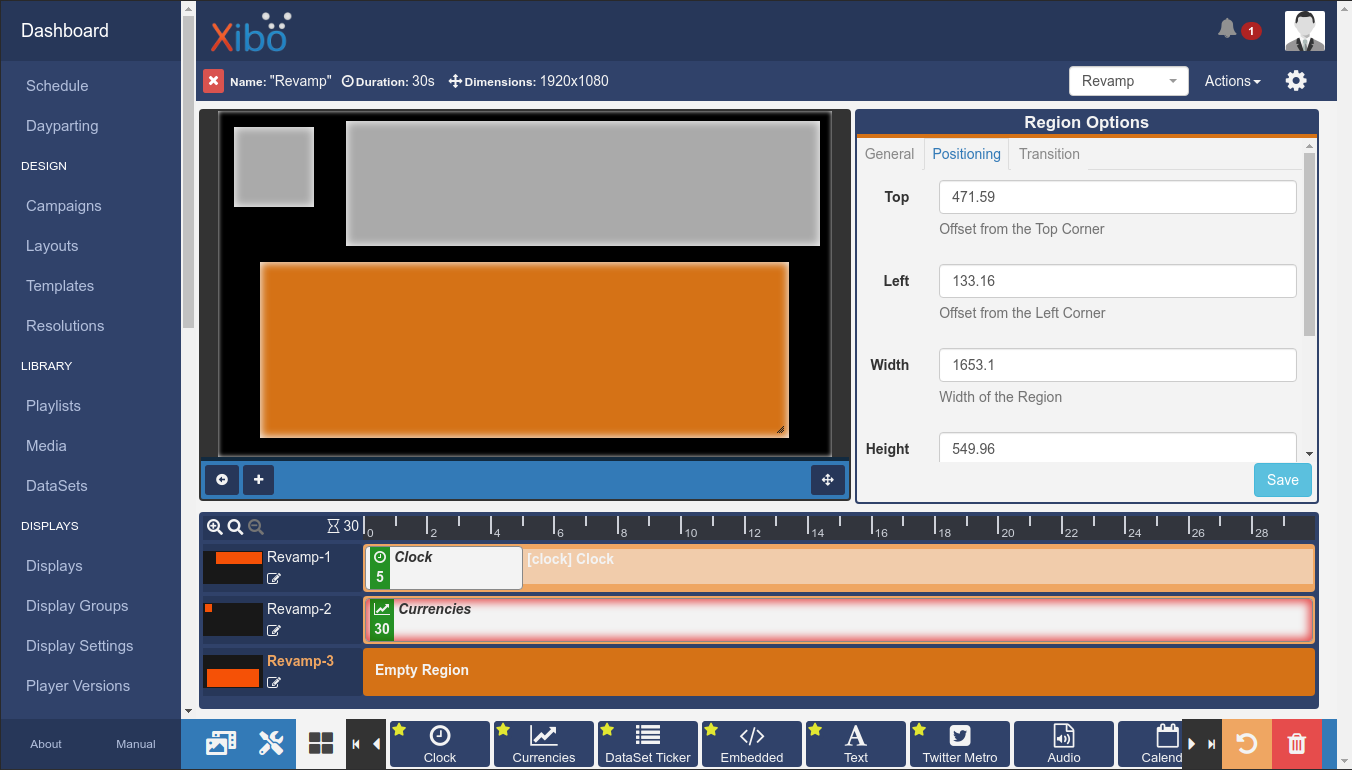Add a Currencies widget from the toolbar
The height and width of the screenshot is (770, 1352).
tap(543, 744)
